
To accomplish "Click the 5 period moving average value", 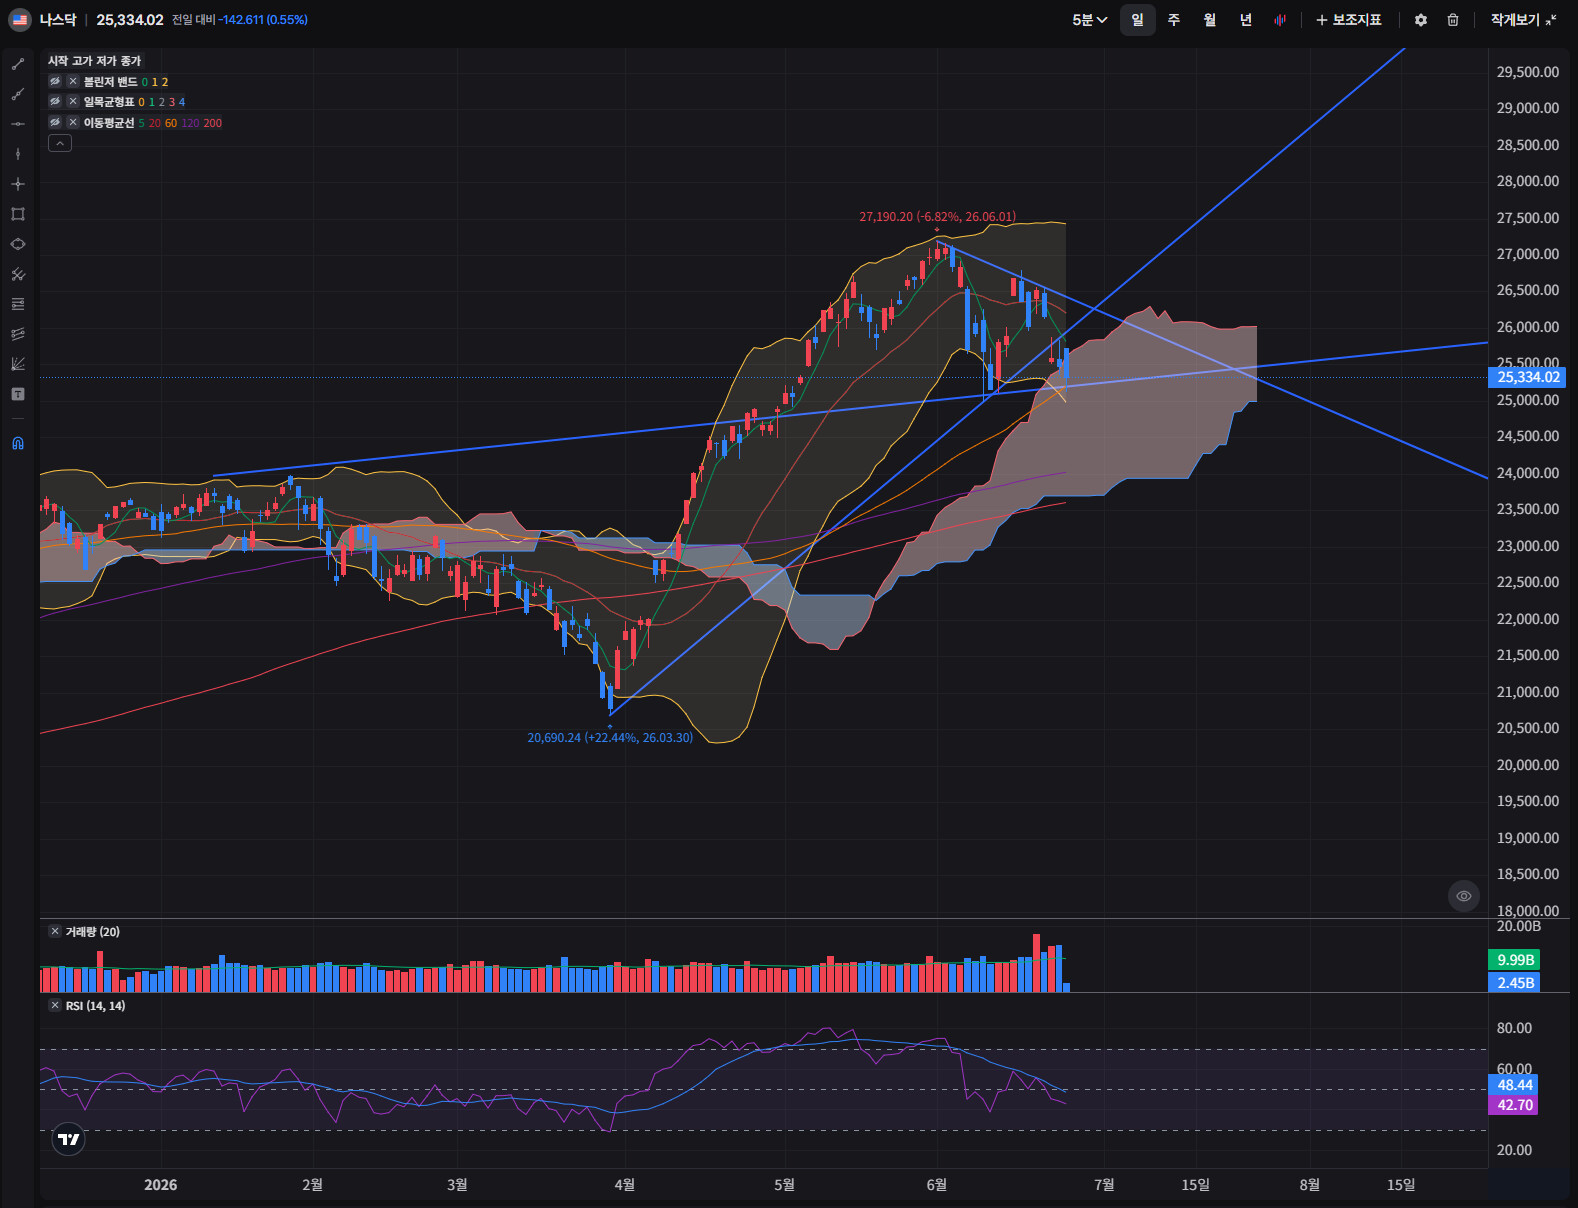I will tap(141, 123).
